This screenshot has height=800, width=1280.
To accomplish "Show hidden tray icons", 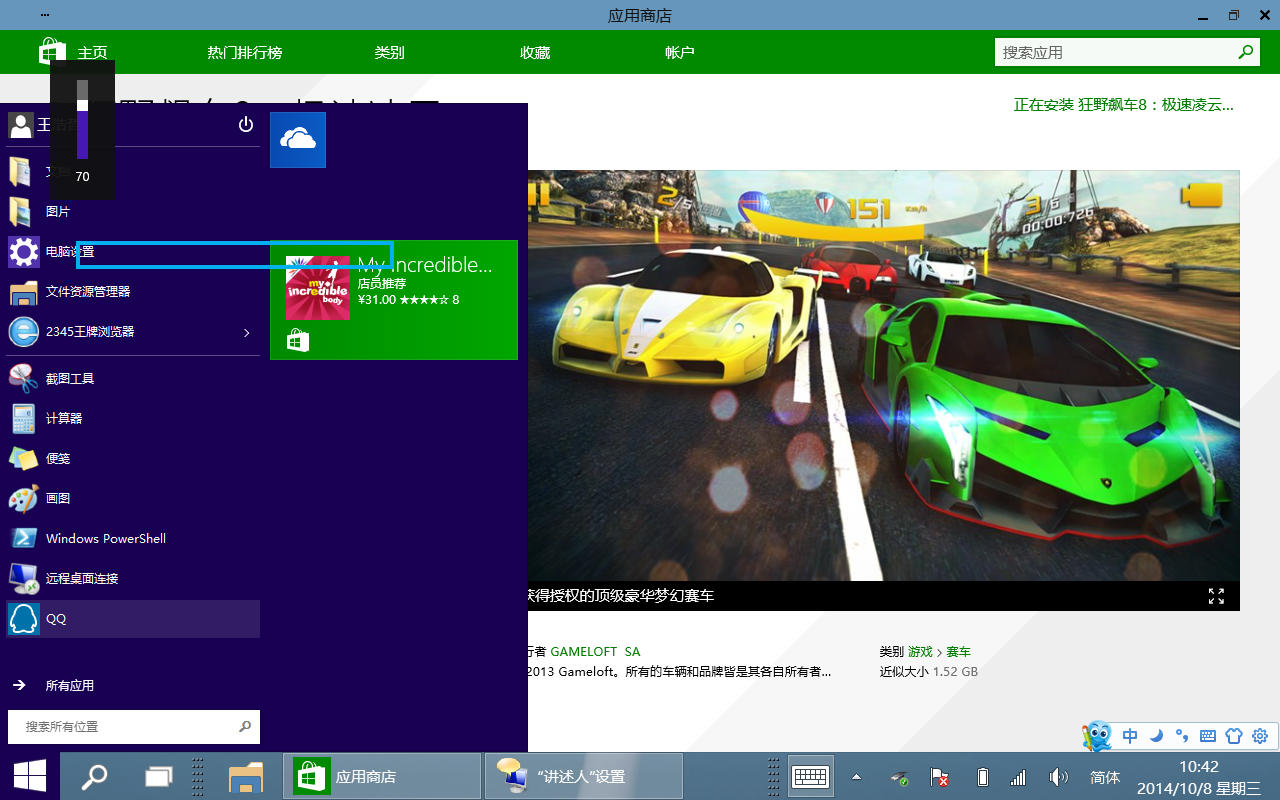I will 857,777.
